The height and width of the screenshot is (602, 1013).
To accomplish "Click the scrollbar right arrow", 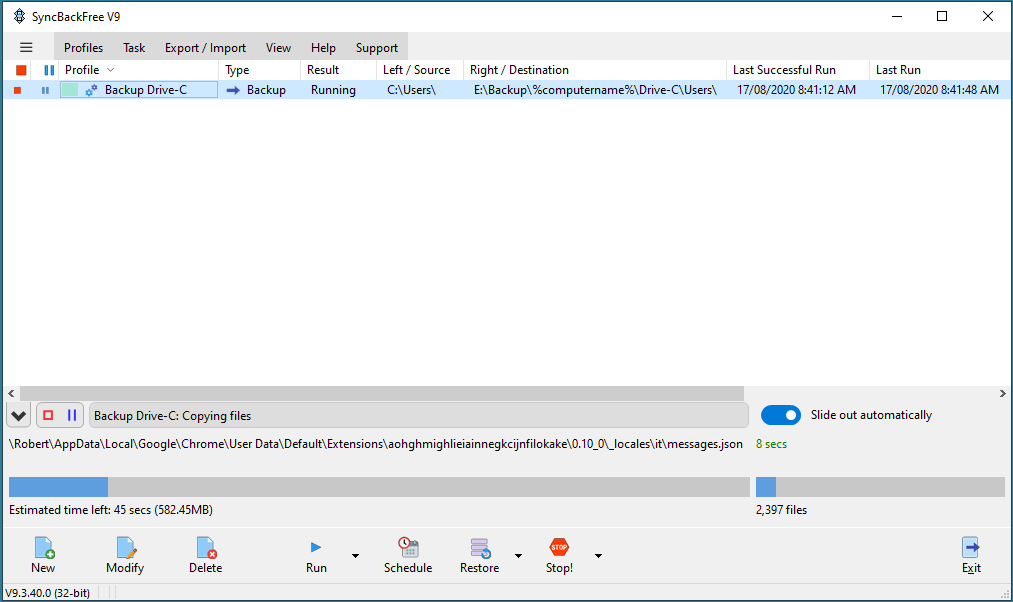I will pyautogui.click(x=1003, y=393).
